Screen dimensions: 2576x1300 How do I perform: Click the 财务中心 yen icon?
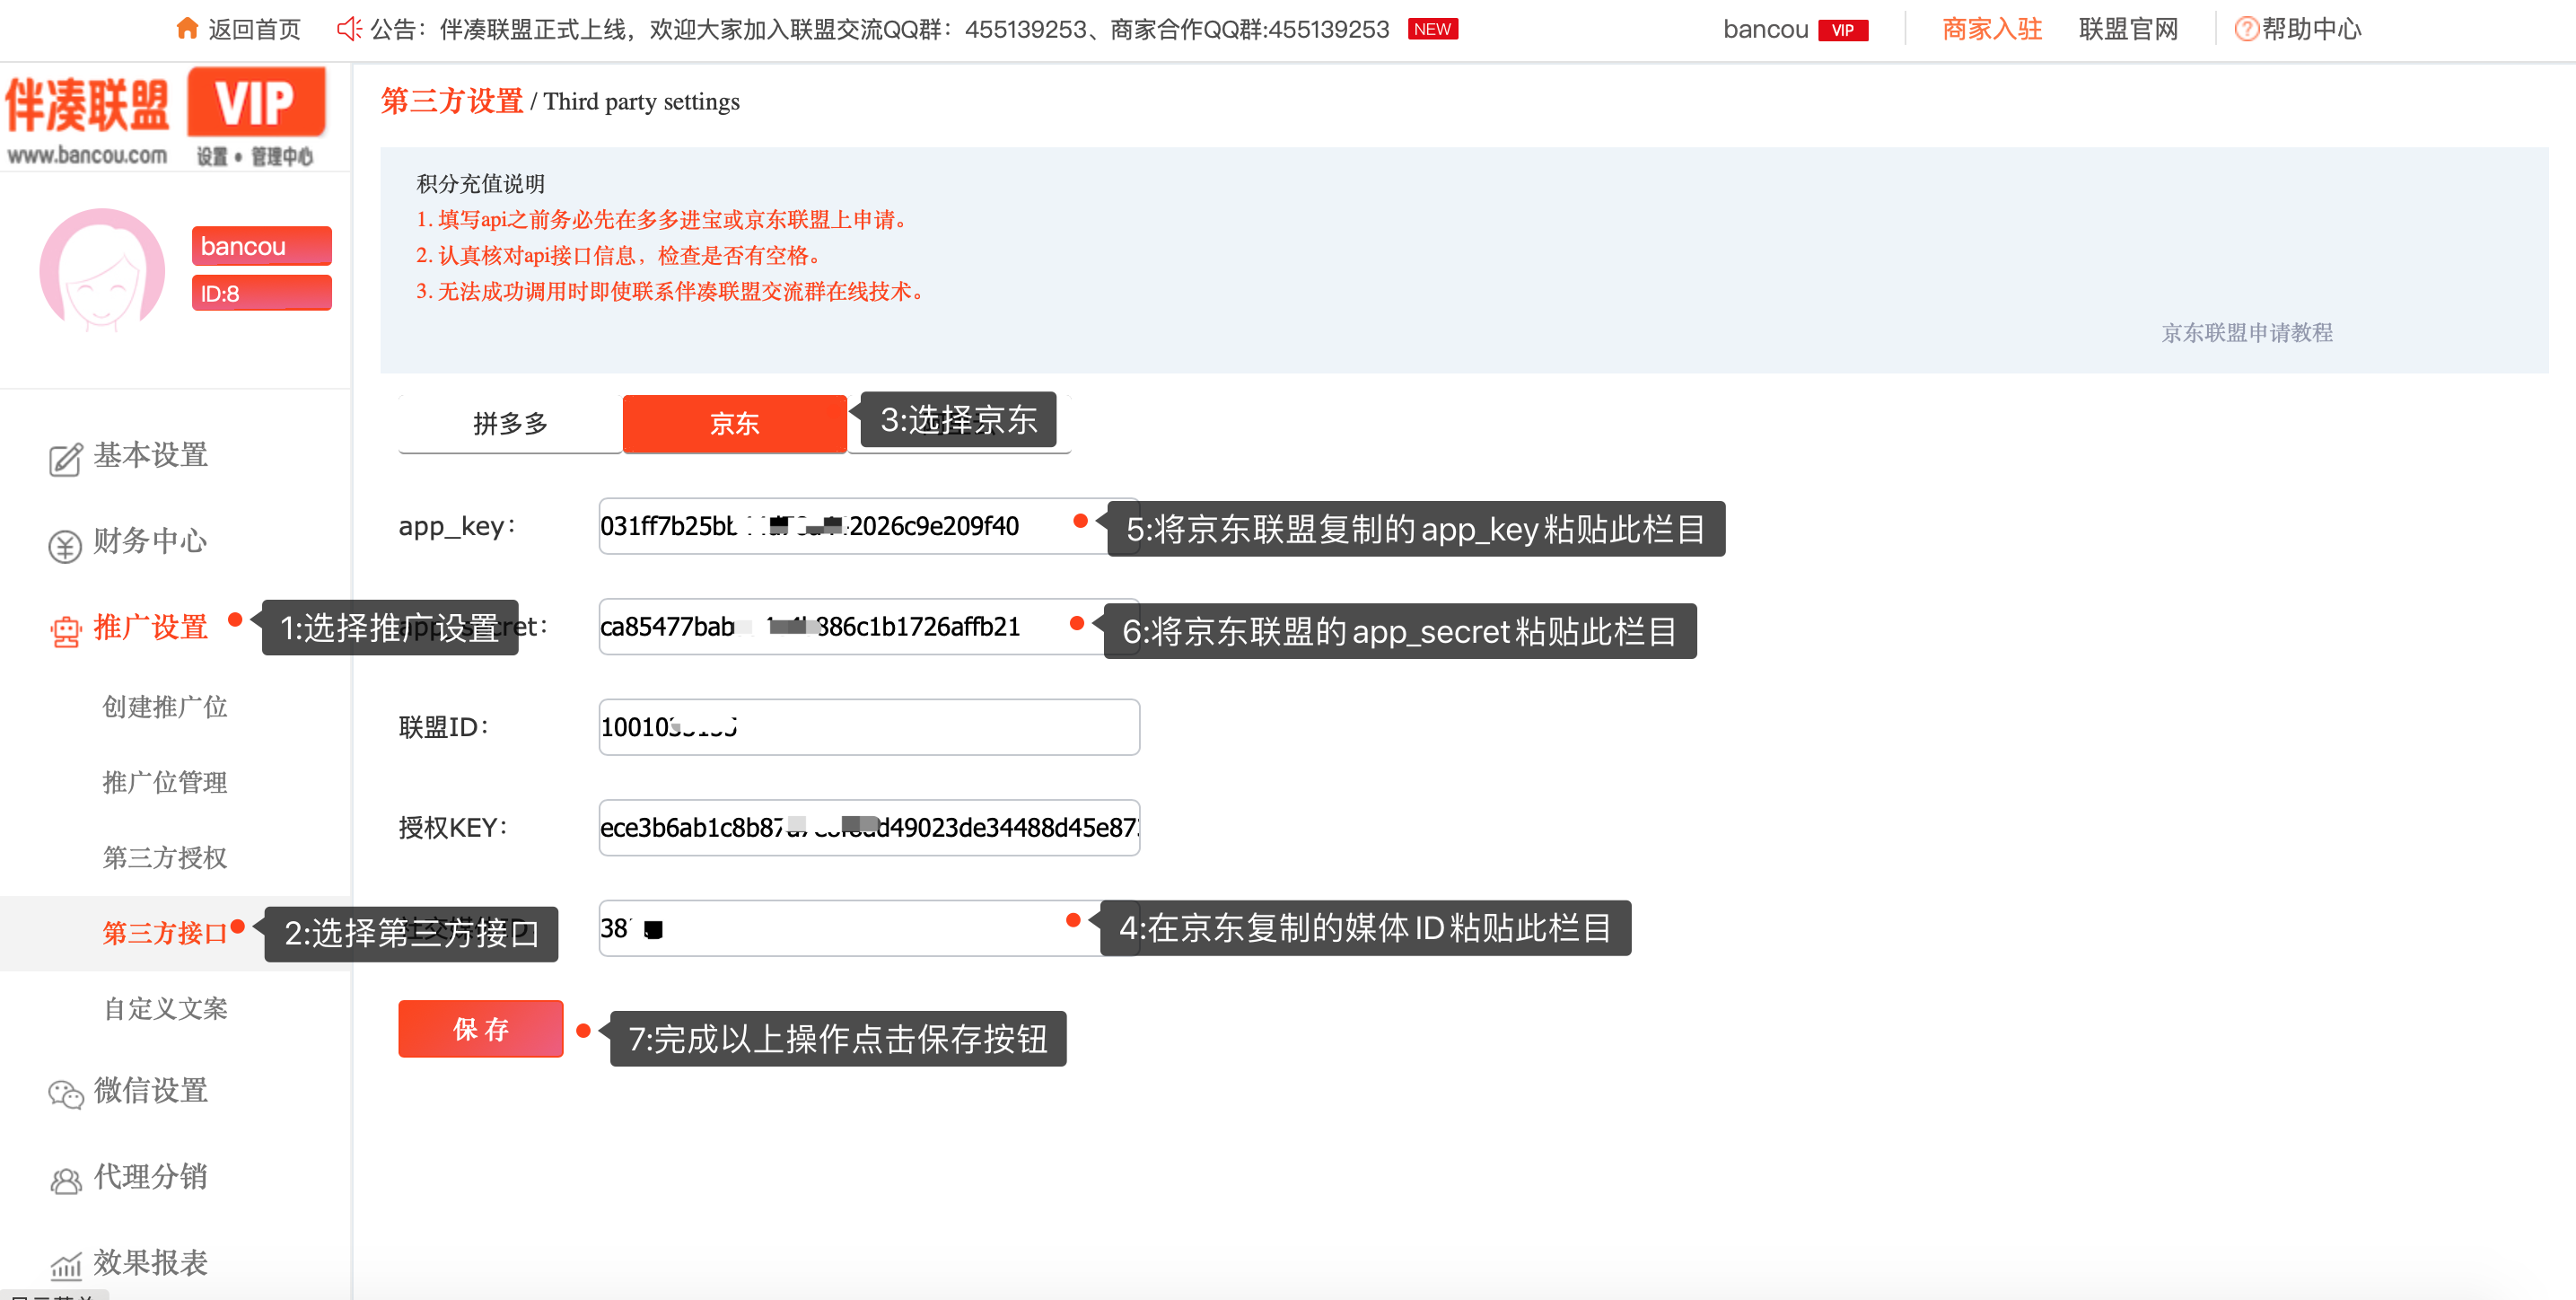[x=65, y=546]
